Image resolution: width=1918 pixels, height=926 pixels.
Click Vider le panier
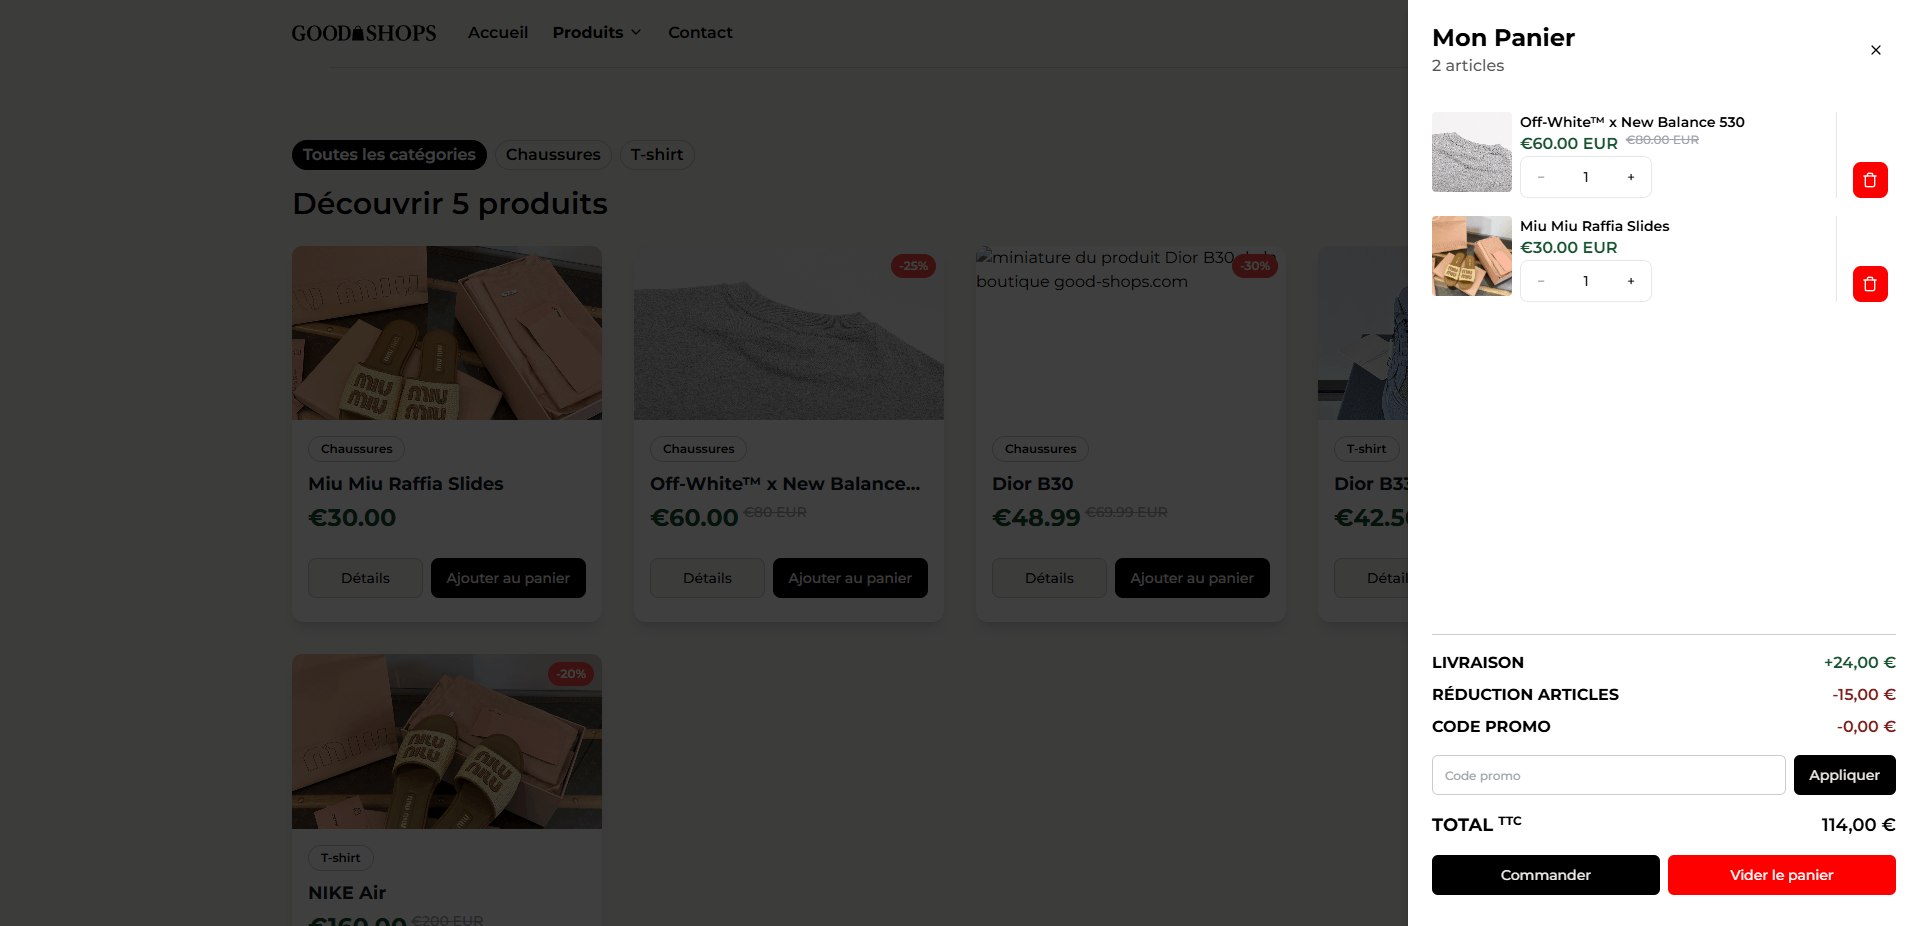(x=1780, y=875)
